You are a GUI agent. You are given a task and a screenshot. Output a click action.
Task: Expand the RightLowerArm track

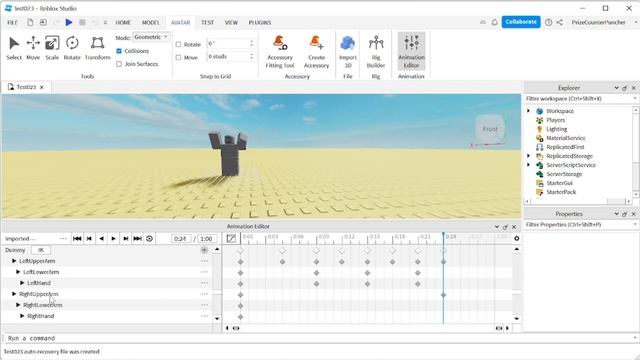[18, 305]
